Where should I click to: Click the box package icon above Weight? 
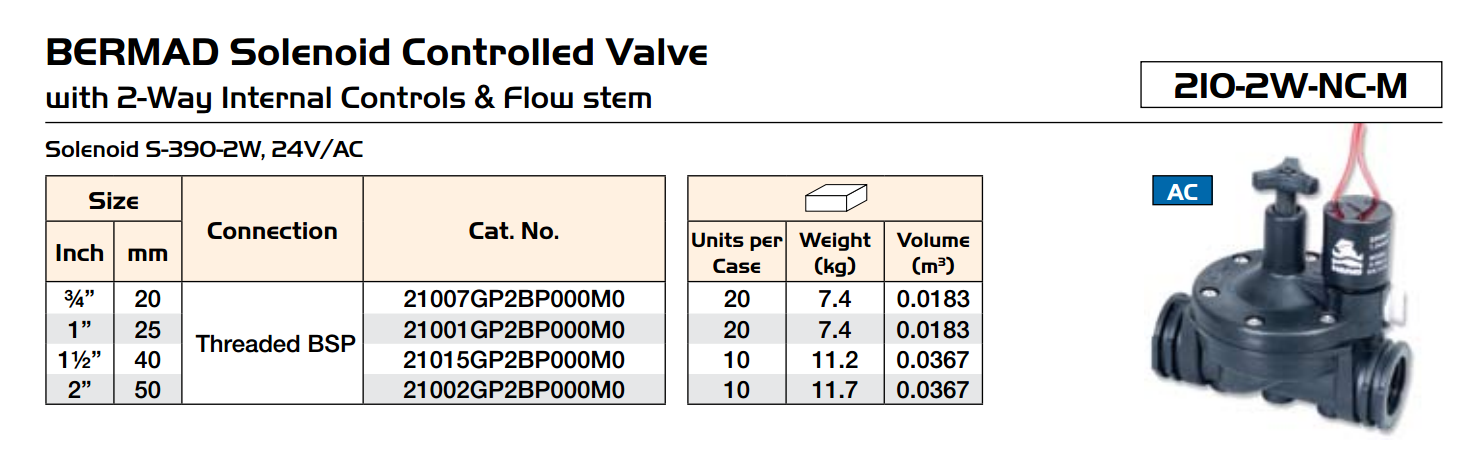[x=835, y=198]
